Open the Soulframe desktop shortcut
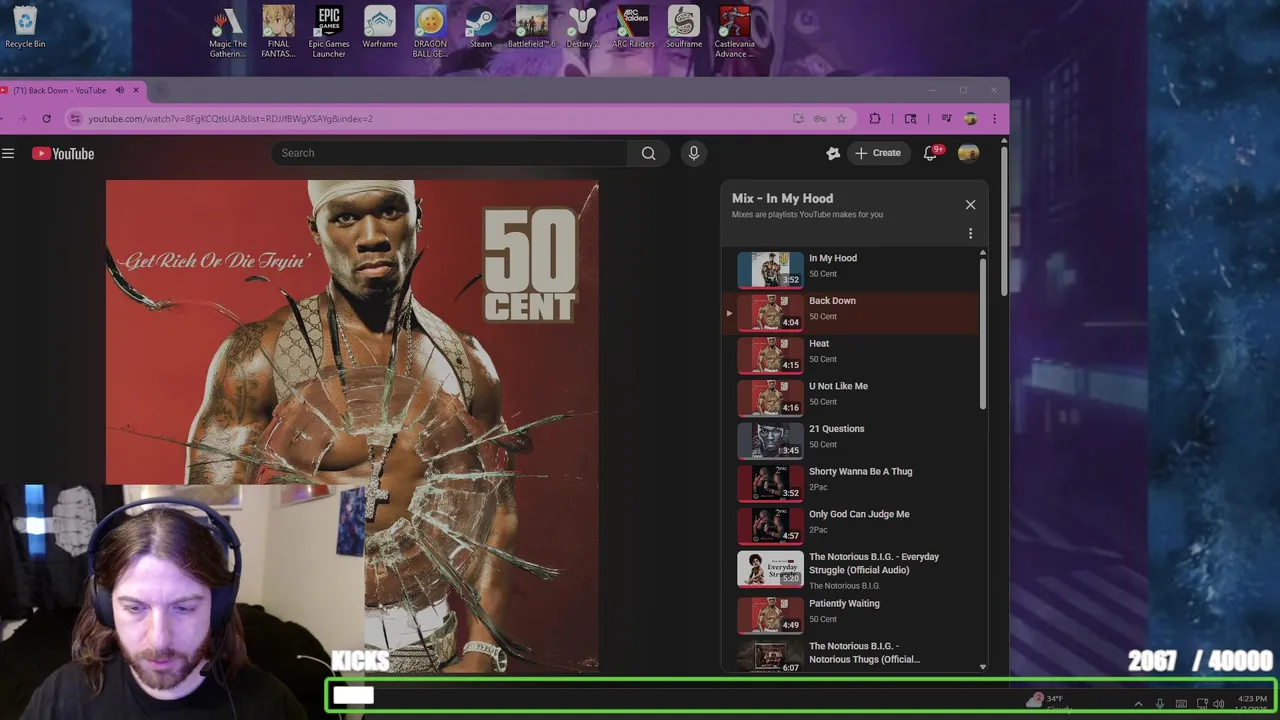The image size is (1280, 720). tap(684, 28)
